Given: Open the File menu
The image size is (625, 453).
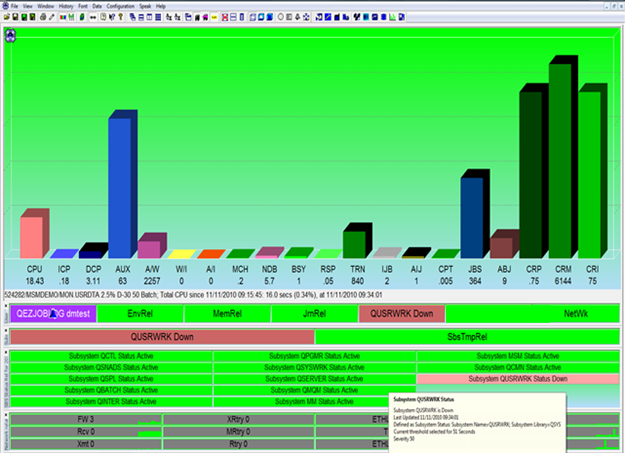Looking at the screenshot, I should (x=15, y=5).
